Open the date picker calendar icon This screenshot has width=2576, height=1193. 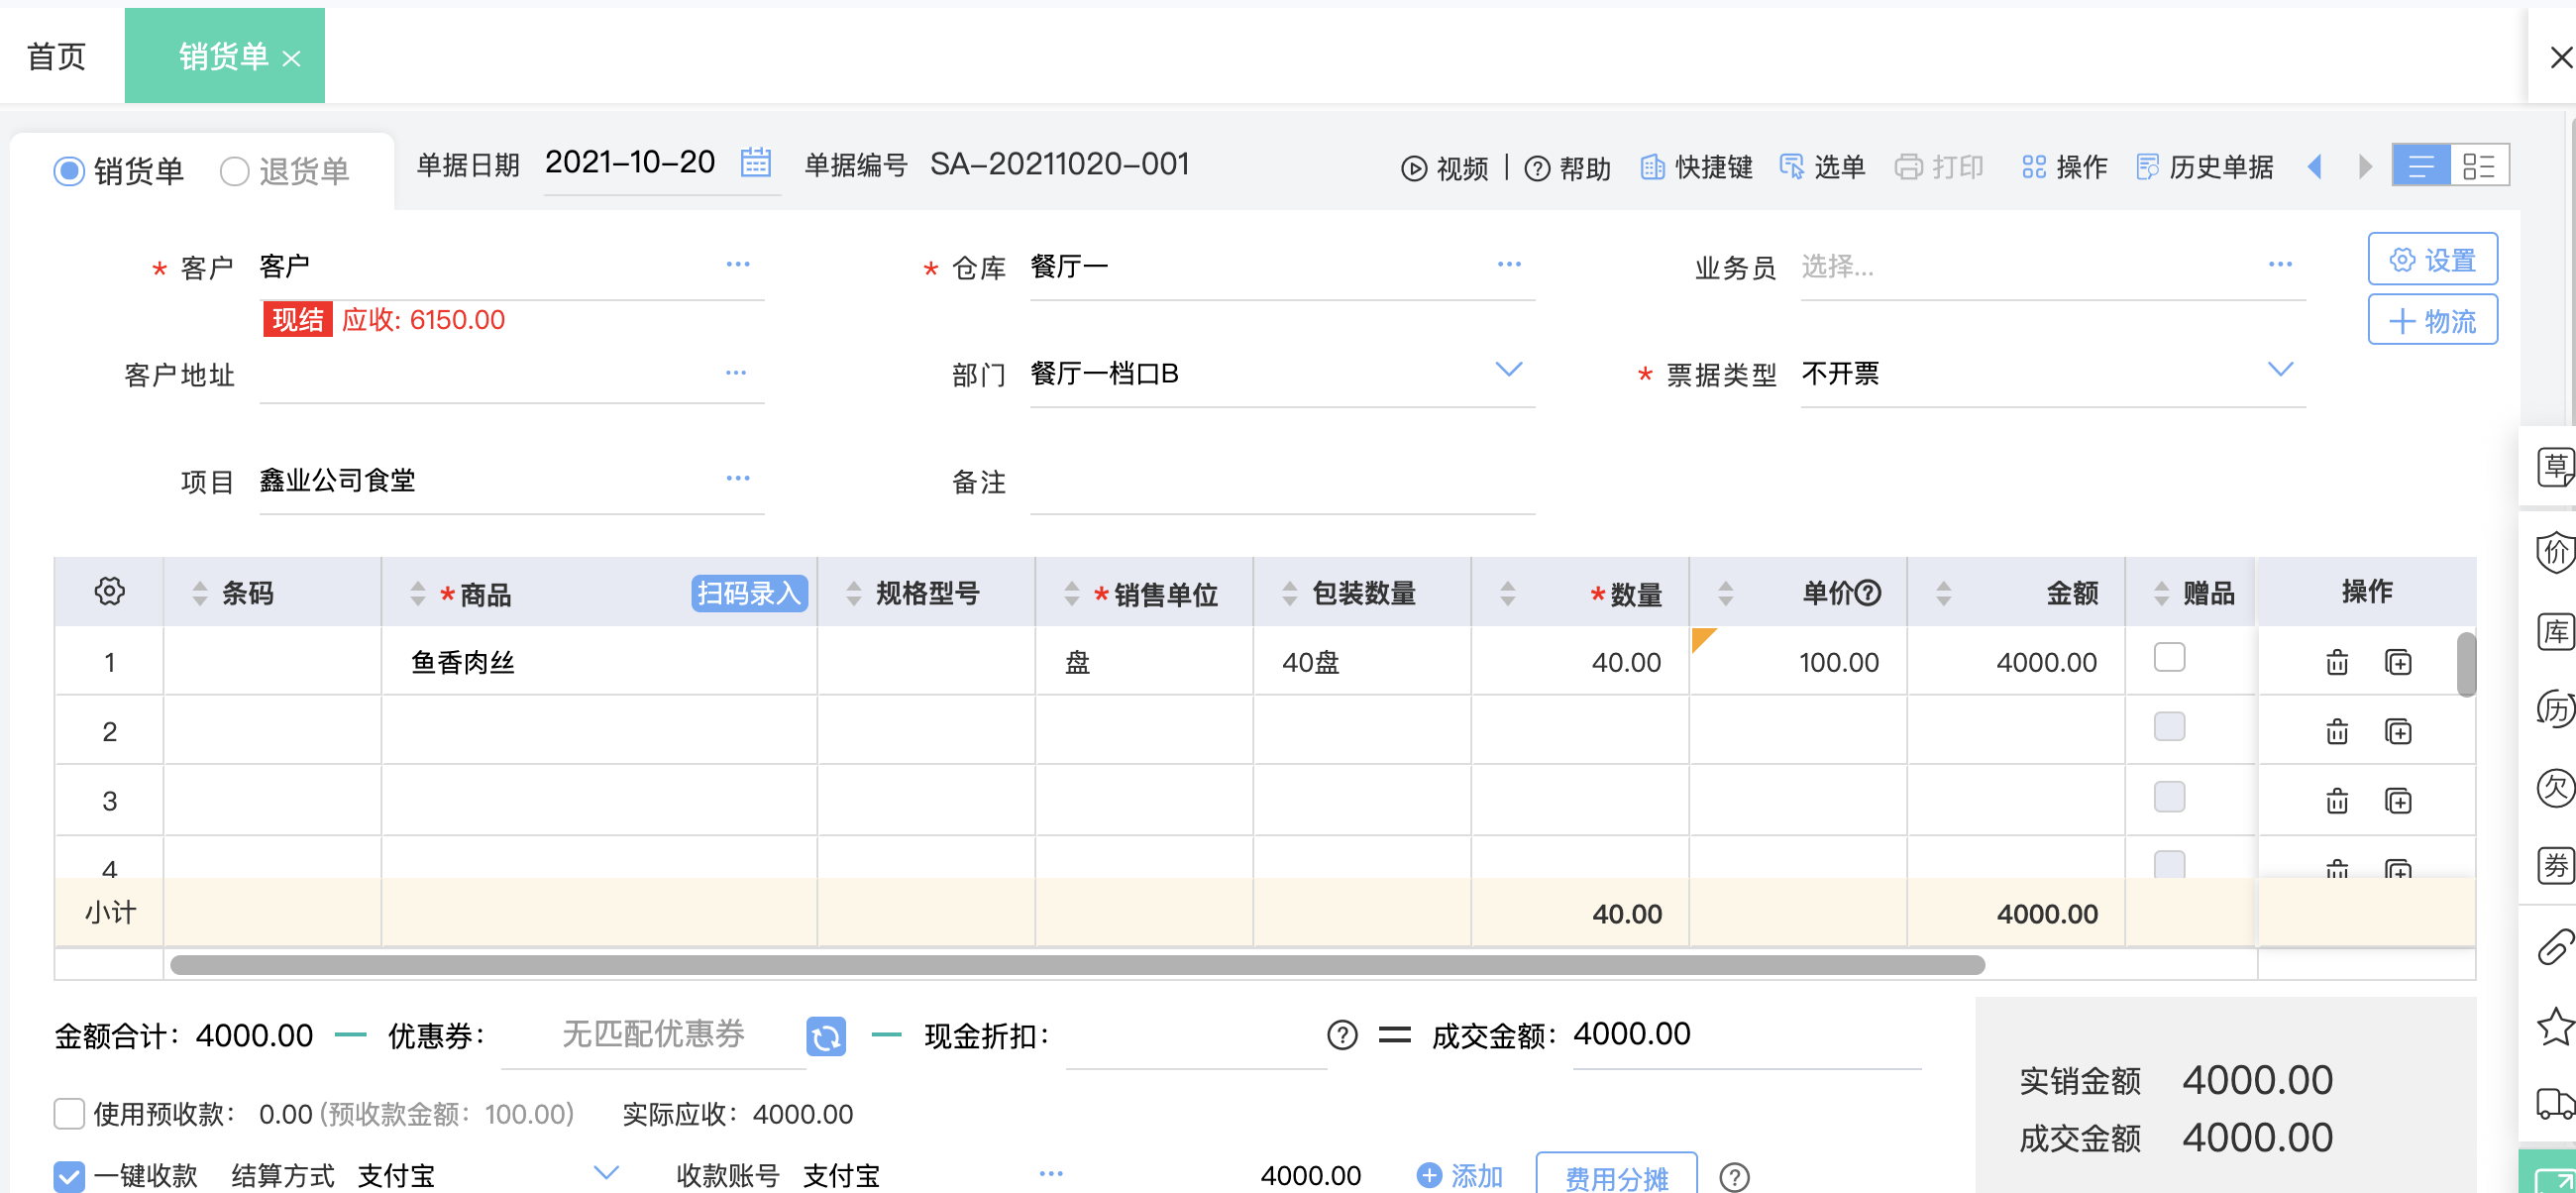pyautogui.click(x=755, y=162)
